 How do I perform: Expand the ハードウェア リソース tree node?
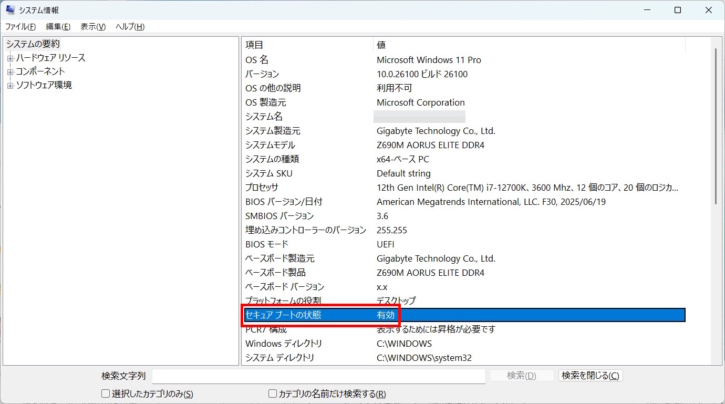(10, 58)
